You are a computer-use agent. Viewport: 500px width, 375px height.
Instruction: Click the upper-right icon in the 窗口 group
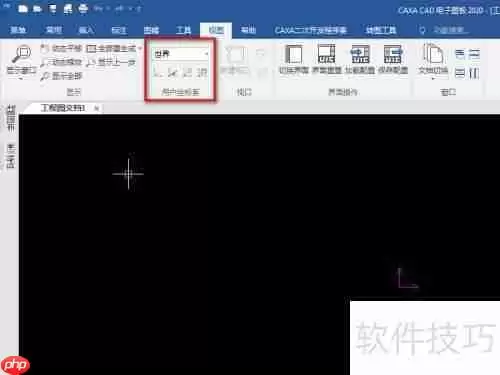click(474, 54)
